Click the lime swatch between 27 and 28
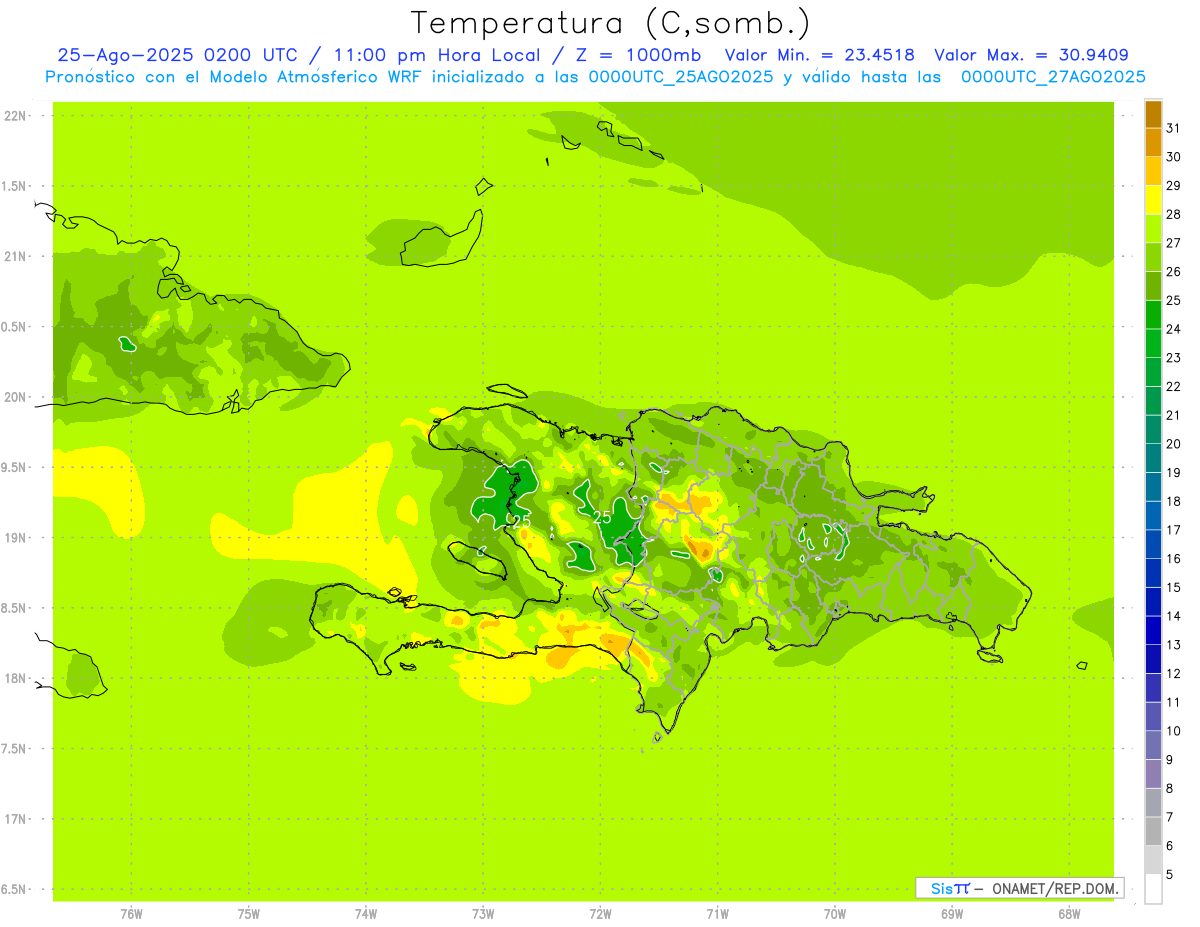This screenshot has height=927, width=1200. click(x=1153, y=228)
